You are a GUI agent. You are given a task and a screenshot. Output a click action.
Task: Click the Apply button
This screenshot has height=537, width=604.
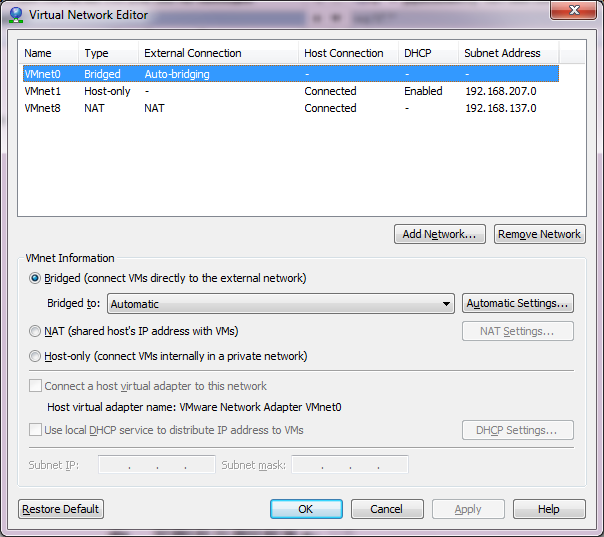click(x=468, y=509)
